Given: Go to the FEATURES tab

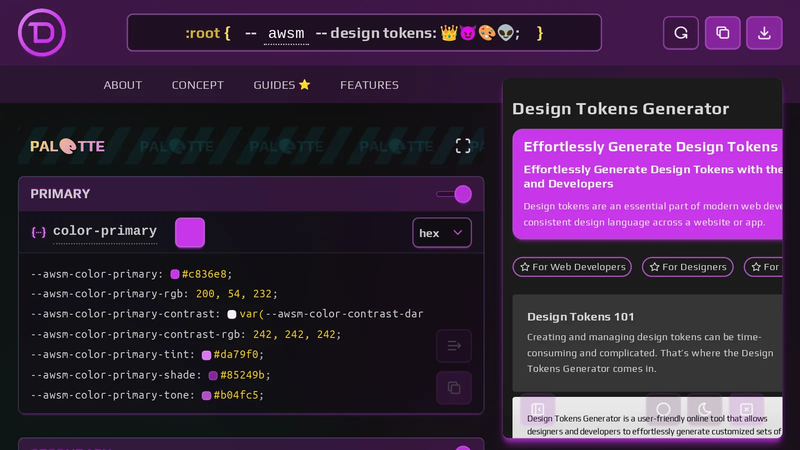Looking at the screenshot, I should 369,85.
